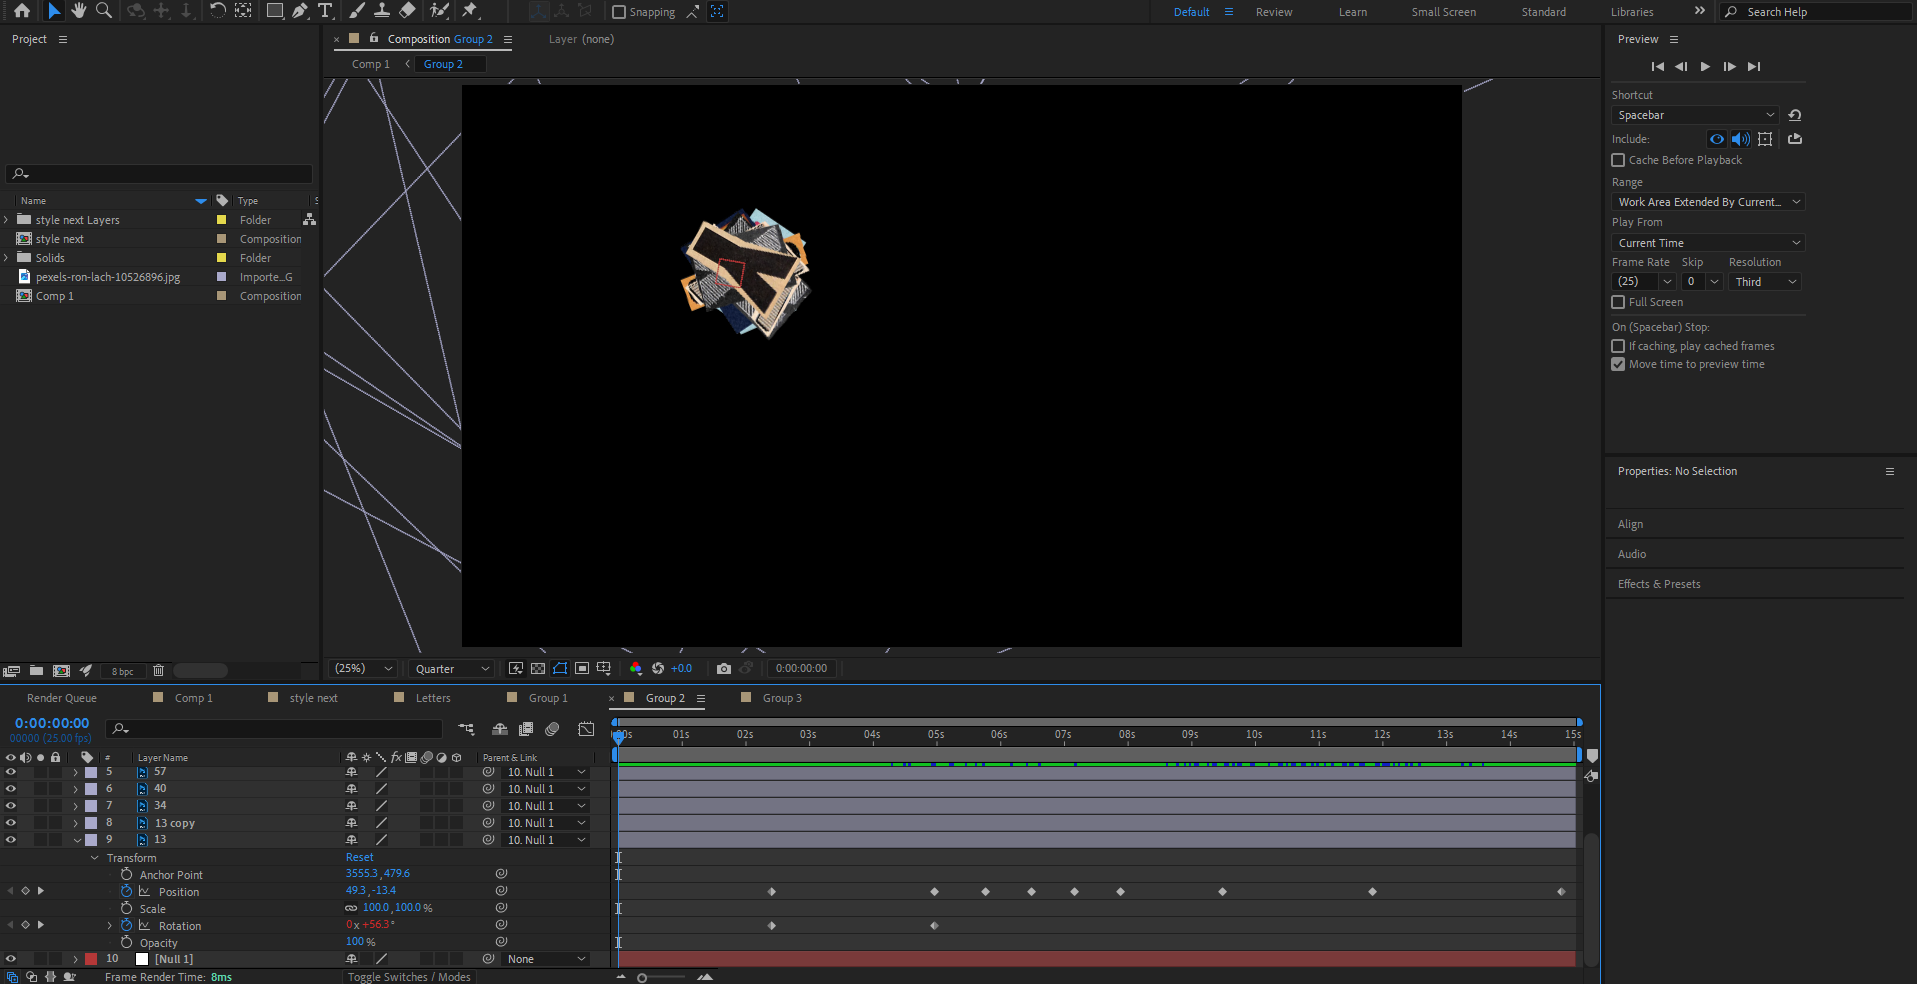Enable the Full Screen checkbox

click(1618, 302)
